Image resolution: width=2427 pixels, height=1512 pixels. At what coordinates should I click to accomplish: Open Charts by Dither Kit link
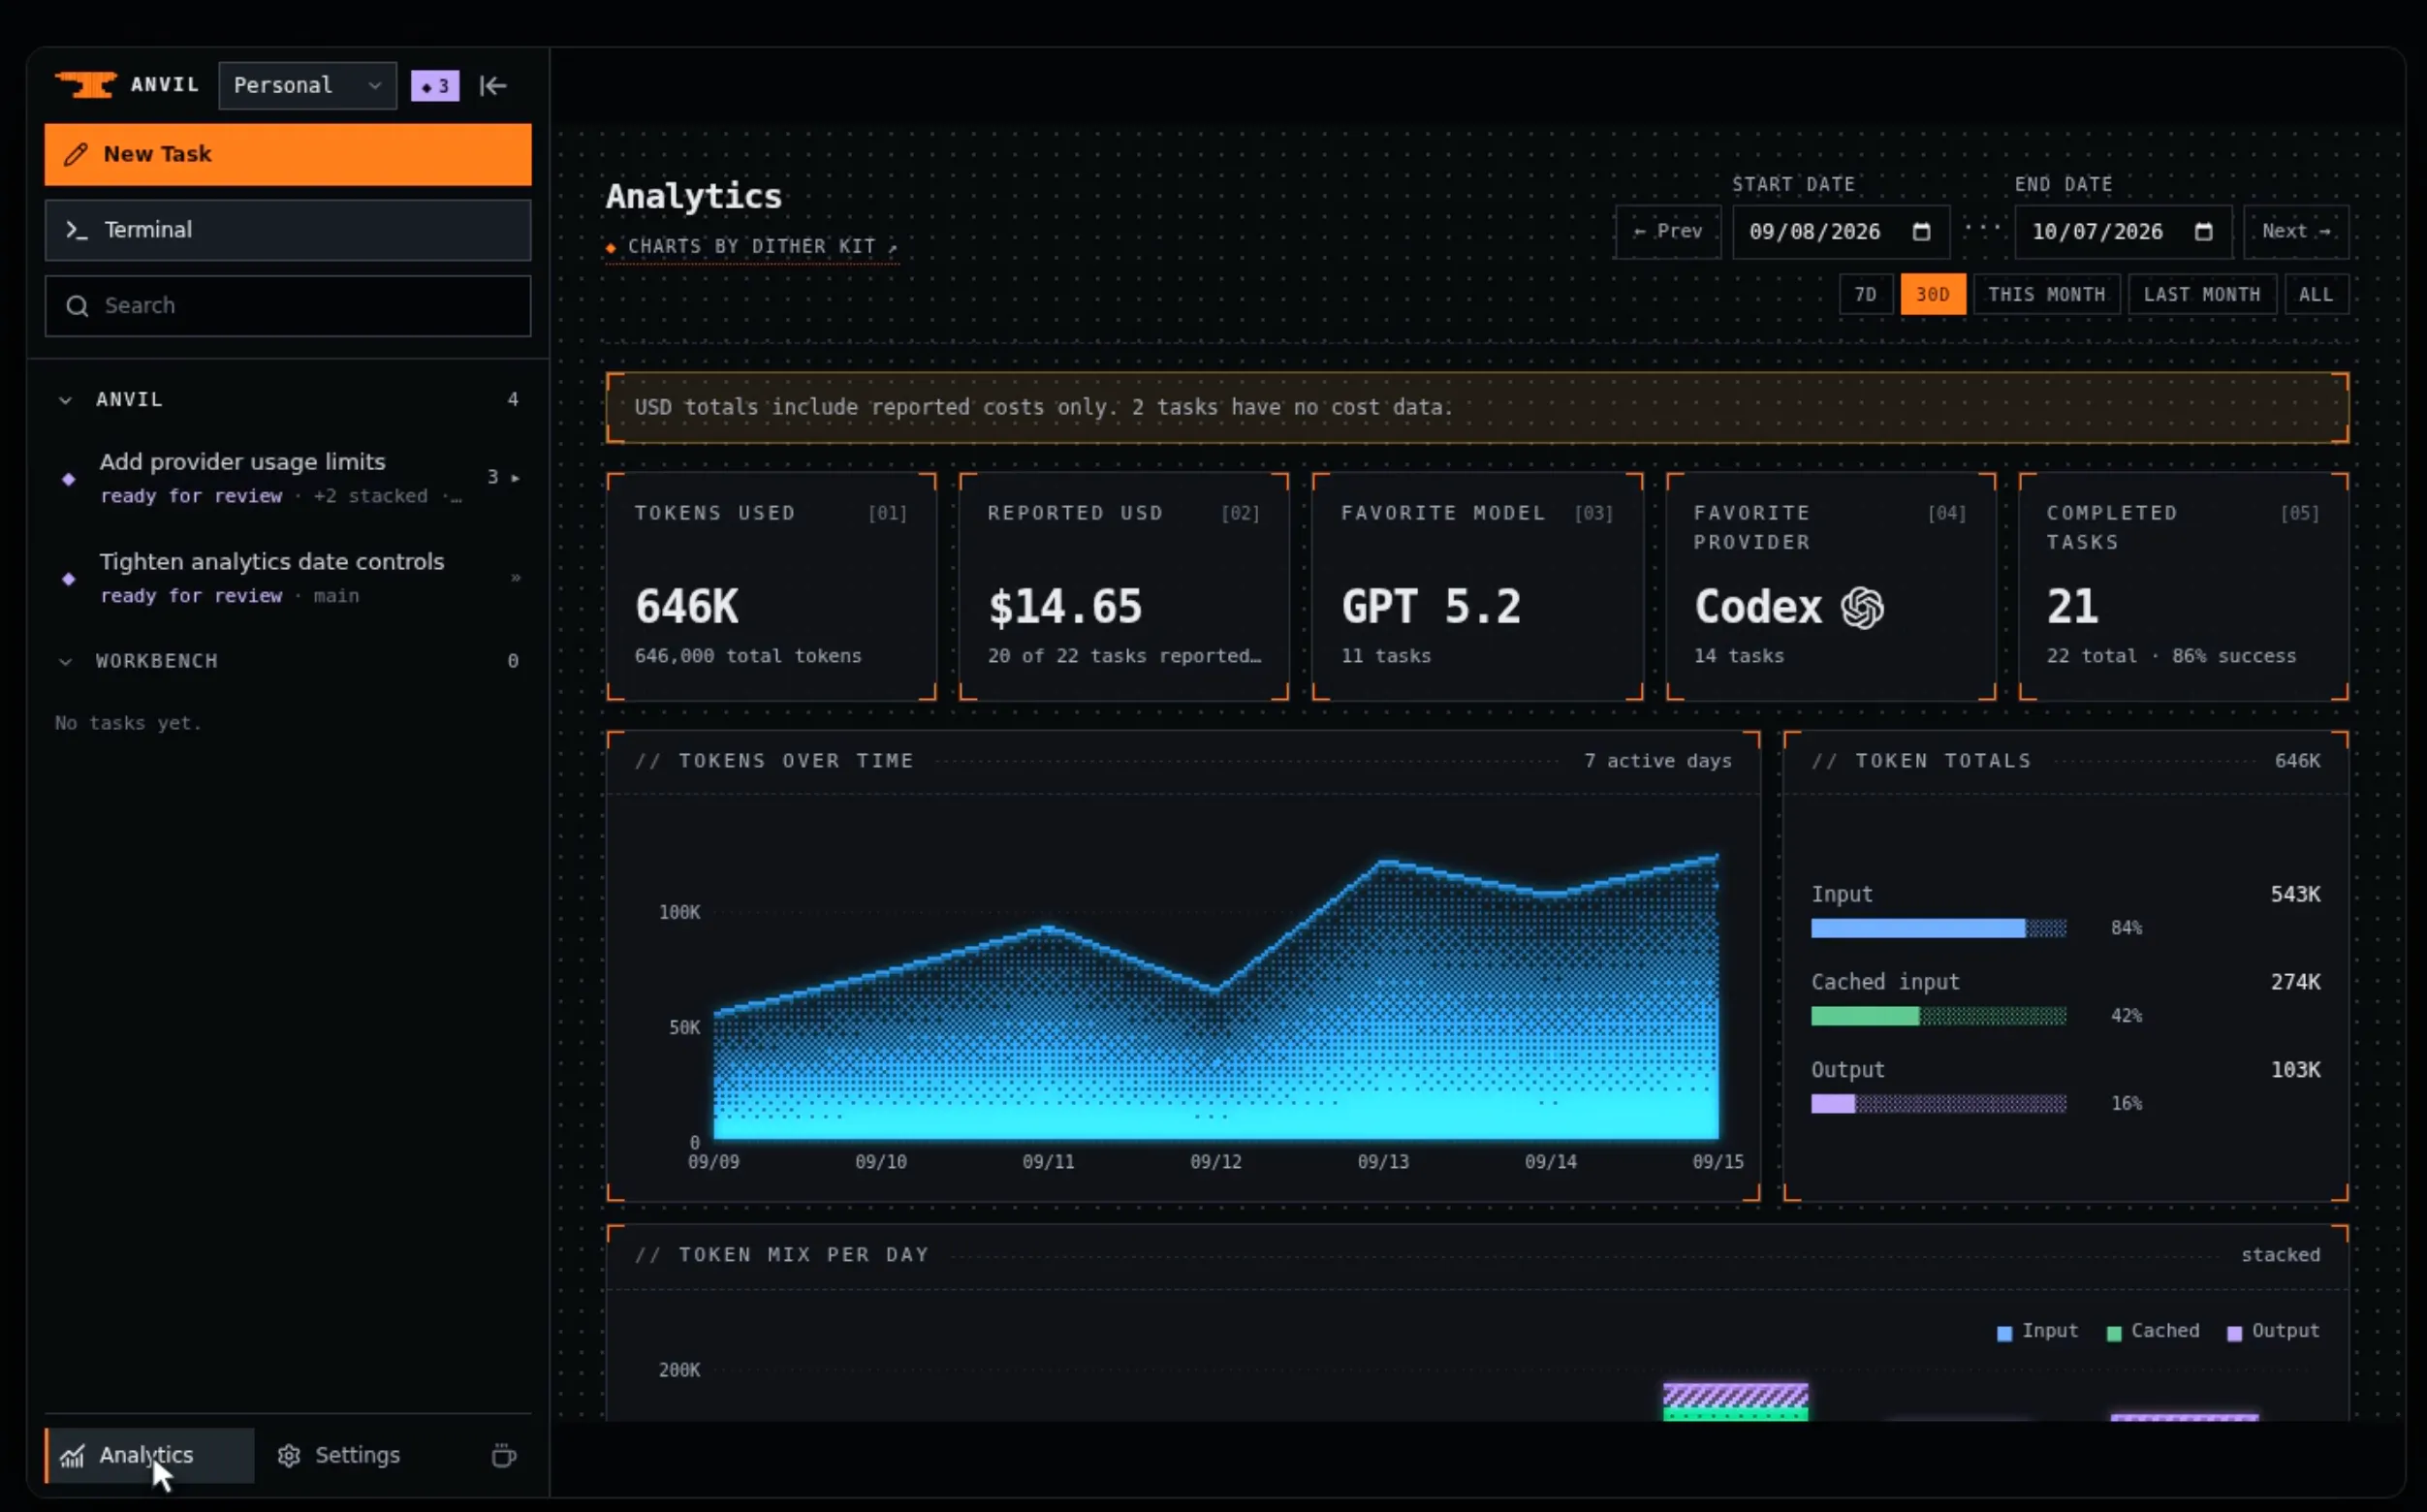(752, 246)
